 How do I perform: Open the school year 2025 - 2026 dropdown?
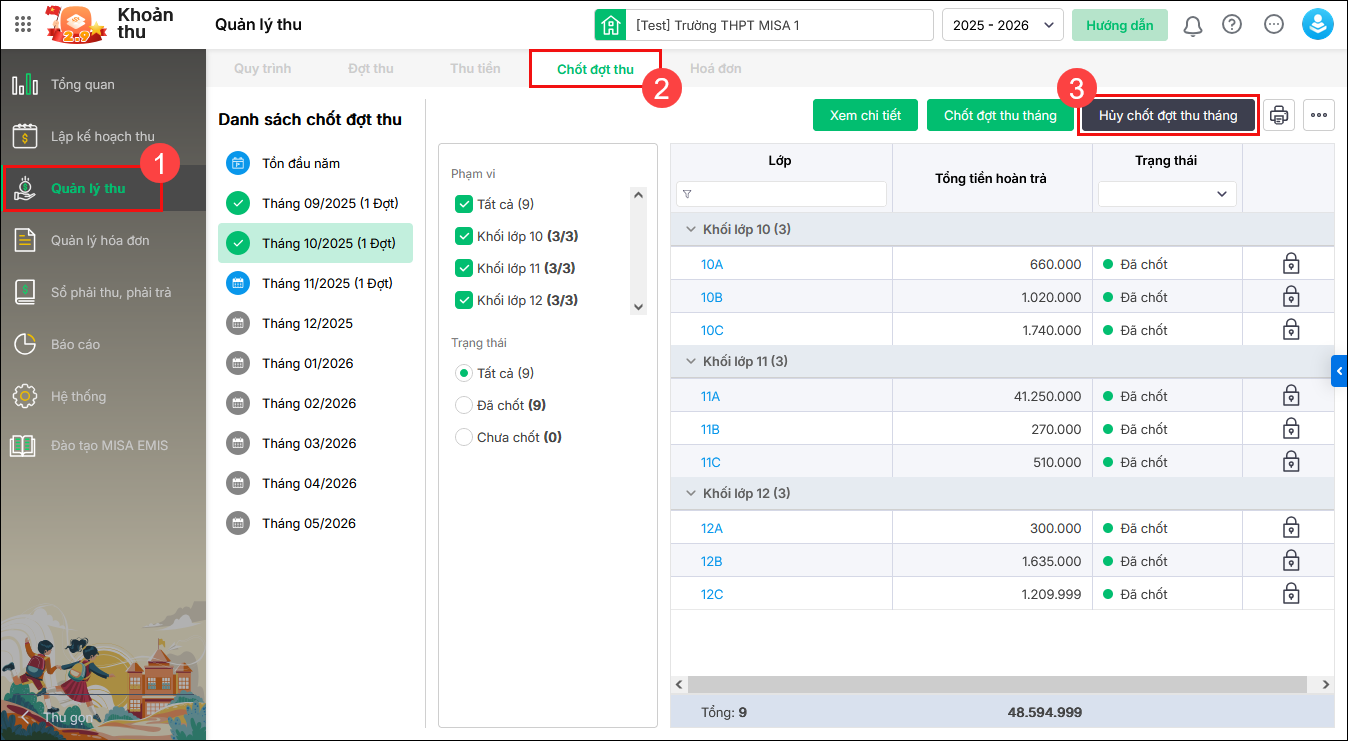pyautogui.click(x=1002, y=25)
